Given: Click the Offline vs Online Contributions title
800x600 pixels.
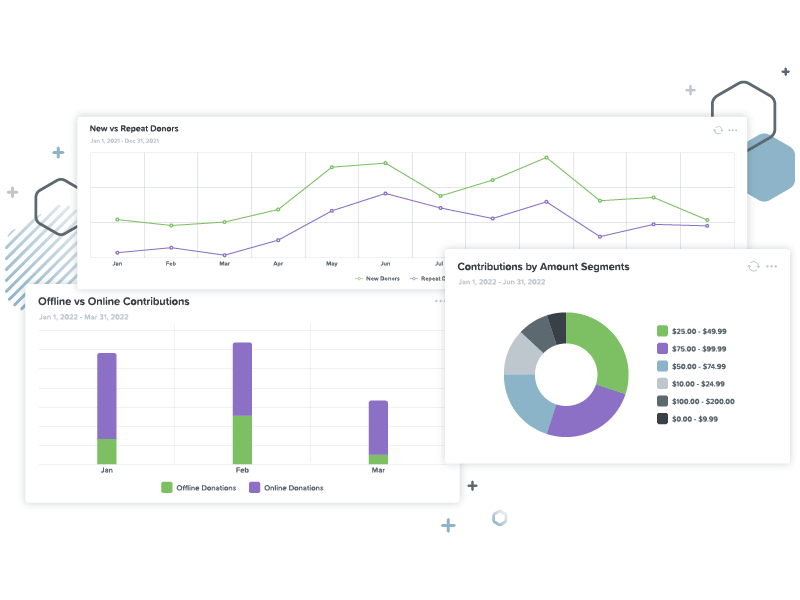Looking at the screenshot, I should (114, 302).
